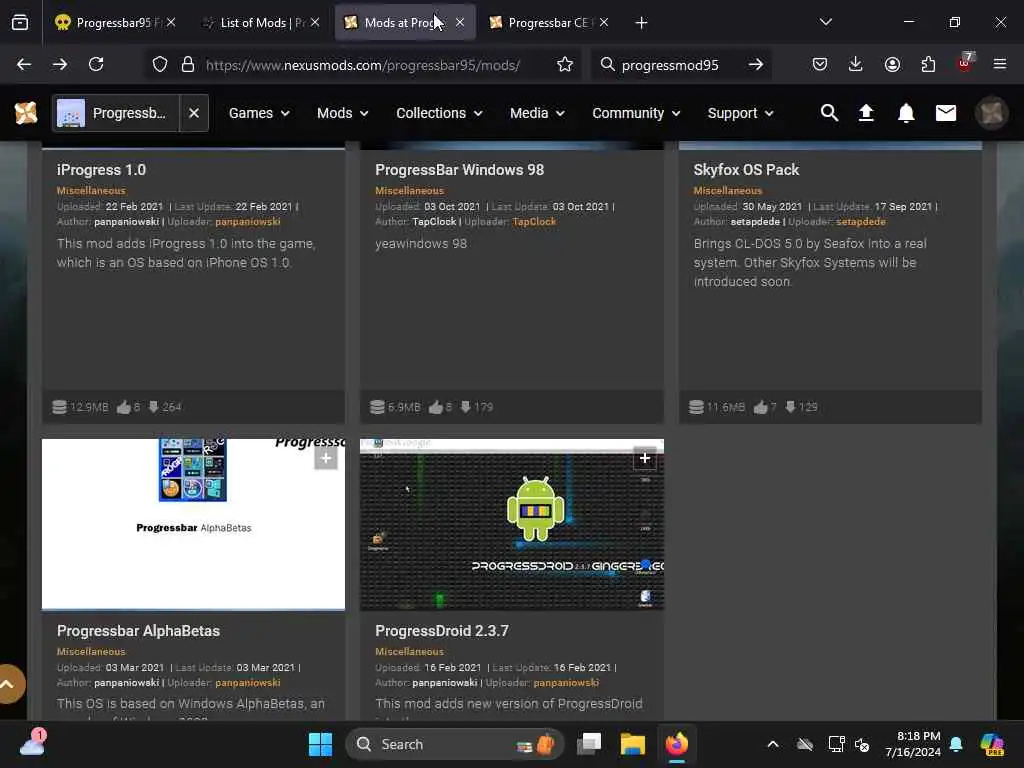Bookmark this page with star icon

565,64
